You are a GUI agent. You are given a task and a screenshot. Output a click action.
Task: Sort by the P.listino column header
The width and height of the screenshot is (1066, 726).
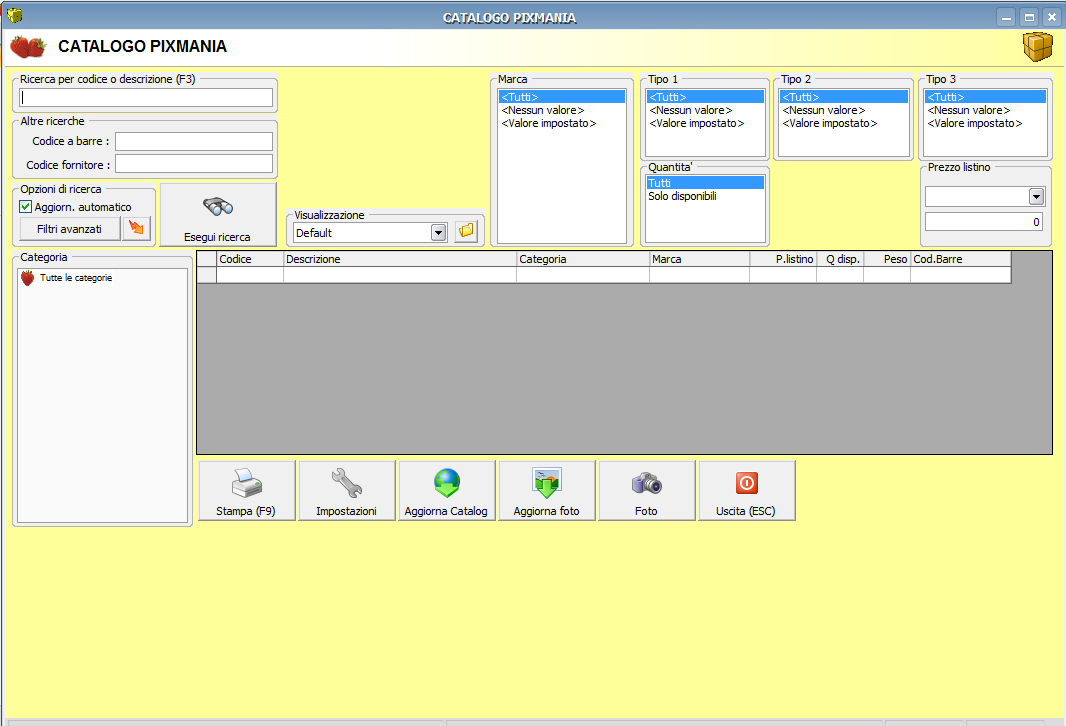click(x=783, y=259)
